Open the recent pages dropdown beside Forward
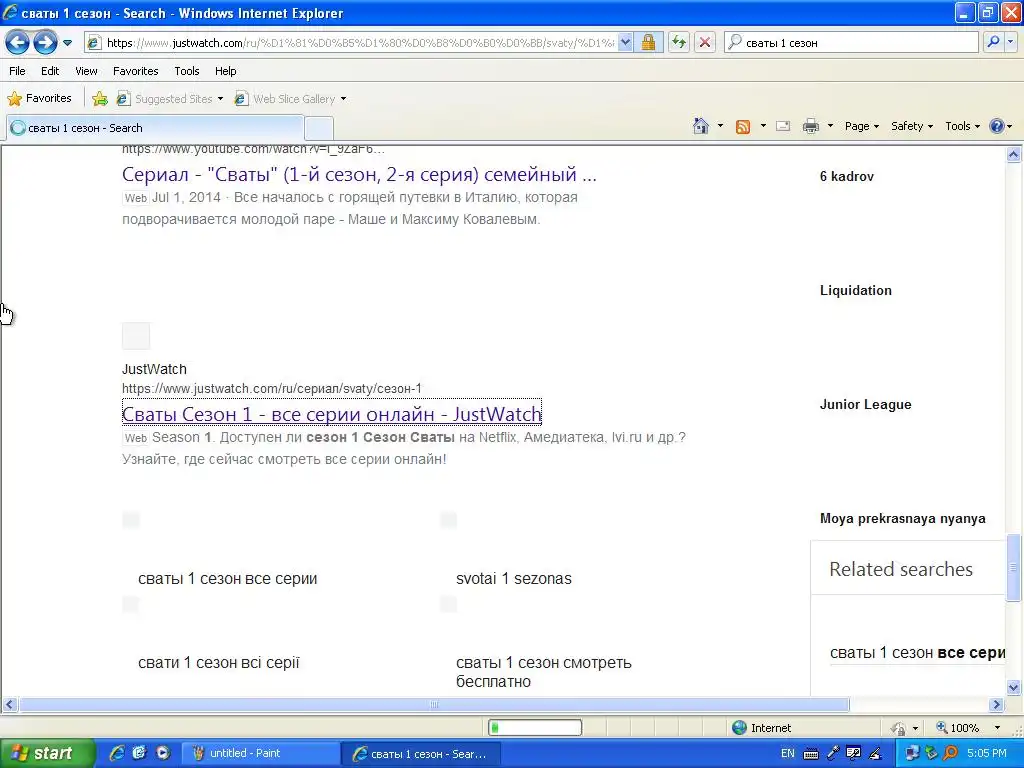Viewport: 1024px width, 768px height. click(x=67, y=43)
